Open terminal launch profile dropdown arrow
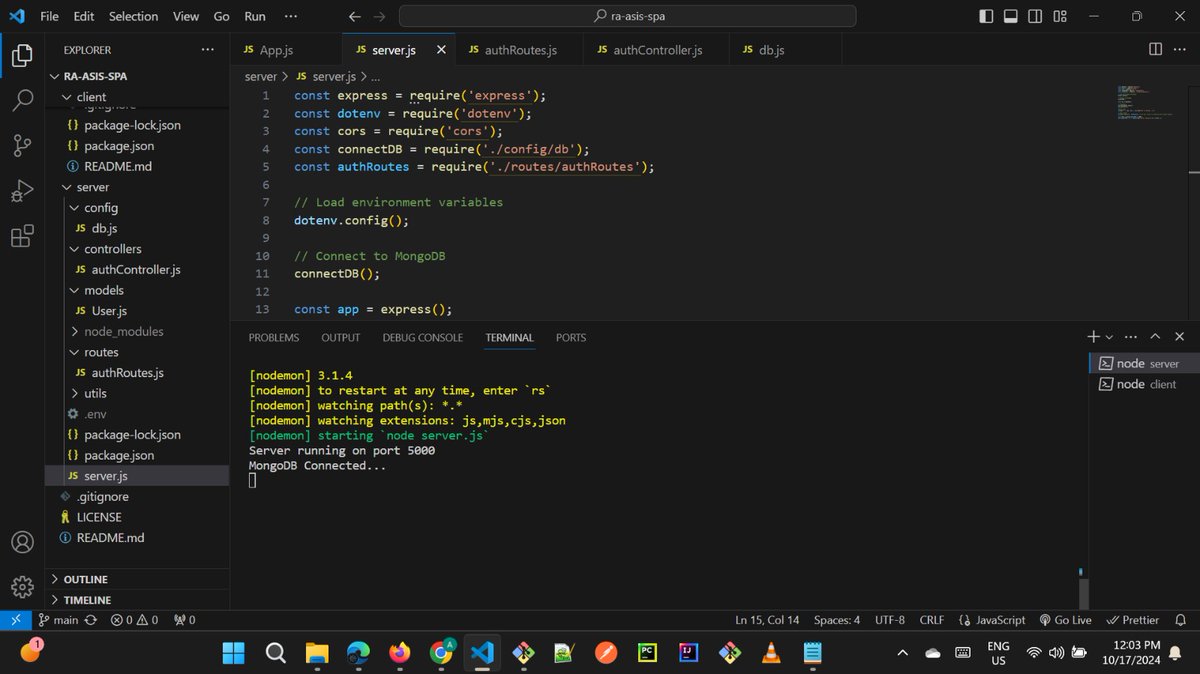1200x674 pixels. (1109, 338)
